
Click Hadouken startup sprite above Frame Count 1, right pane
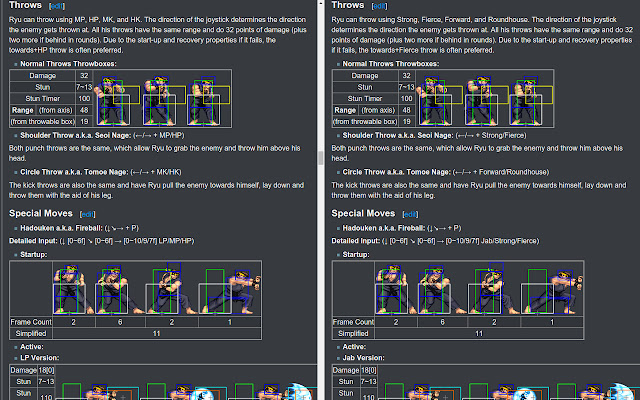point(552,291)
